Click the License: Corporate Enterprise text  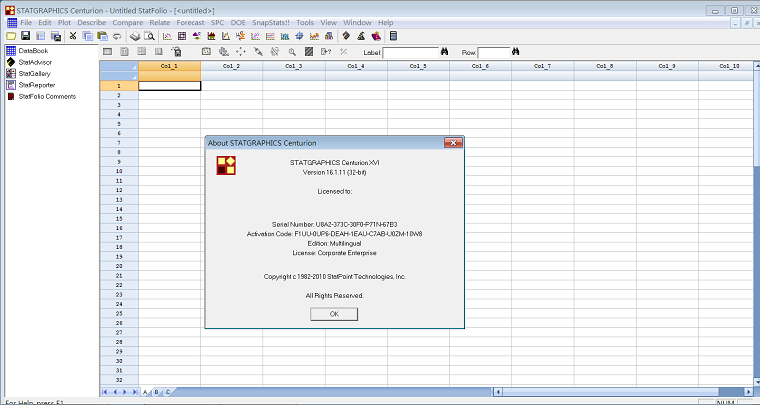[334, 253]
